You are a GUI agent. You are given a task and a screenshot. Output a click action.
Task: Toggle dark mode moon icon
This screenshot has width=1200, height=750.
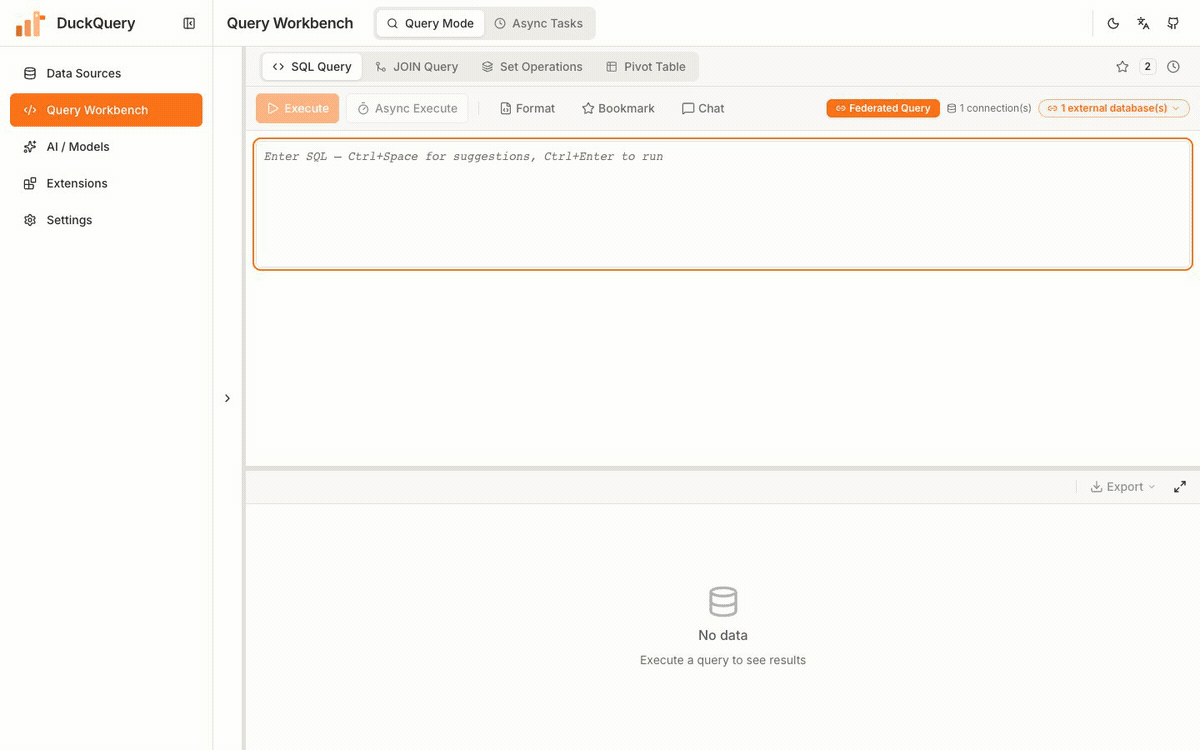1113,23
